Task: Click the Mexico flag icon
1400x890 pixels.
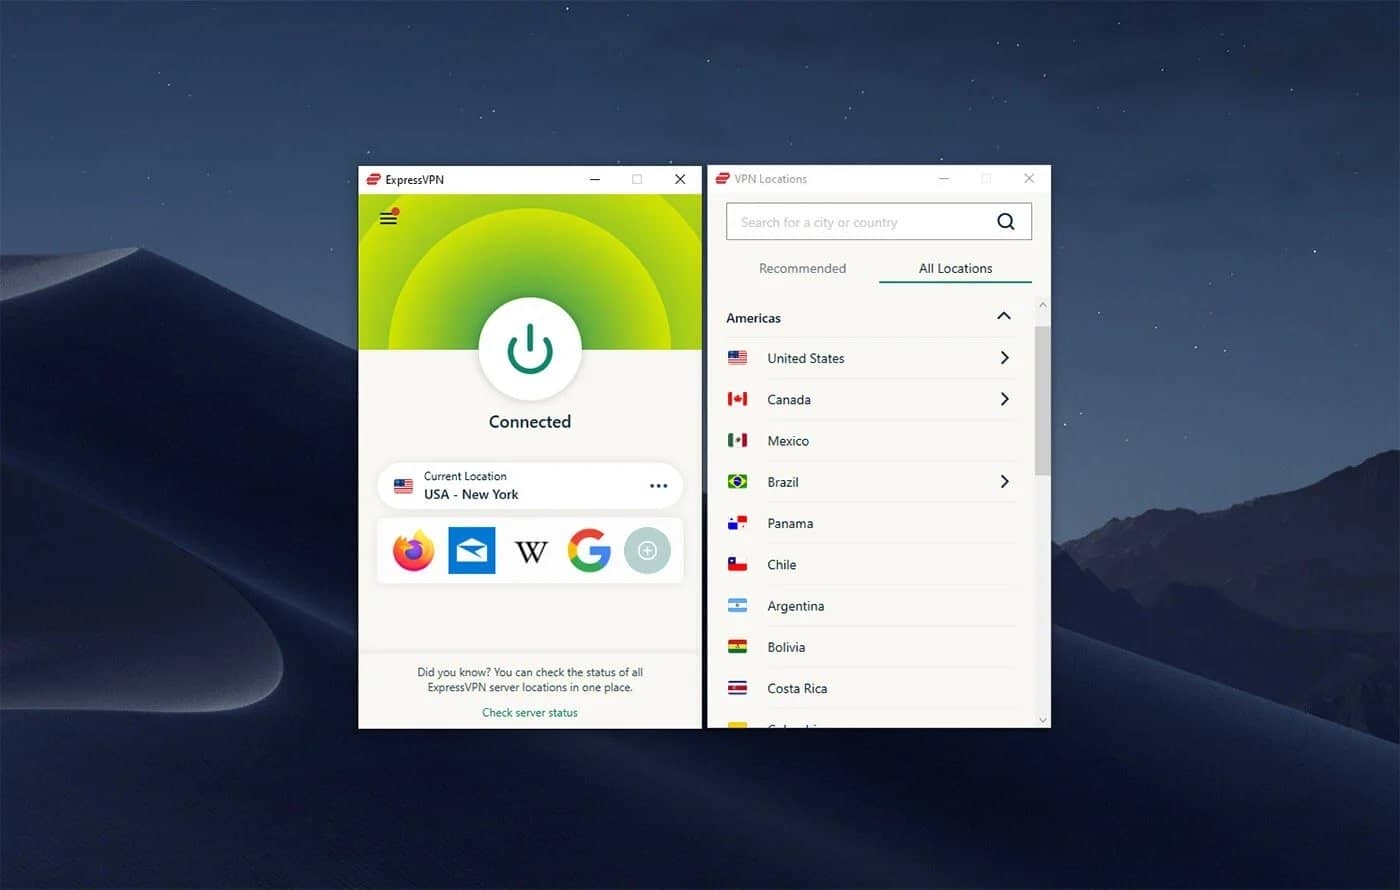Action: pos(737,441)
